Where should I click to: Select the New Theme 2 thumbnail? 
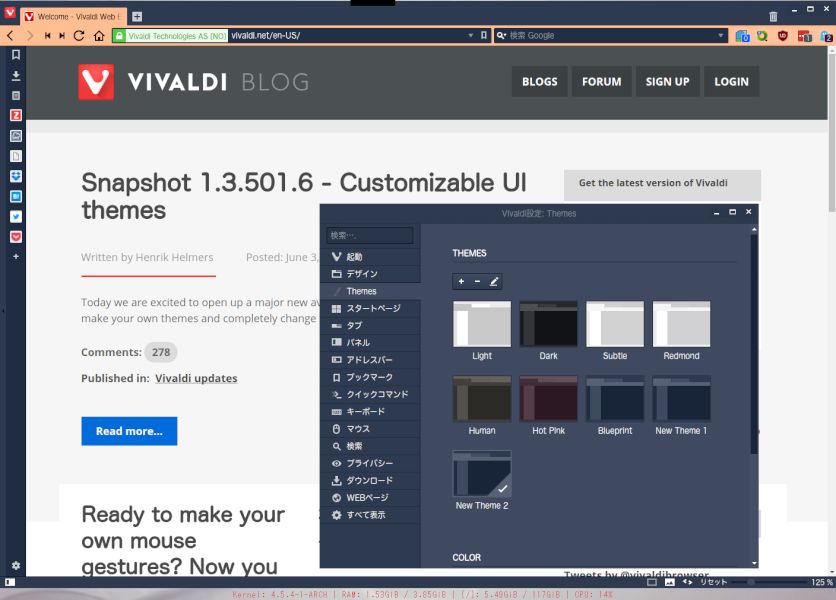pyautogui.click(x=482, y=474)
